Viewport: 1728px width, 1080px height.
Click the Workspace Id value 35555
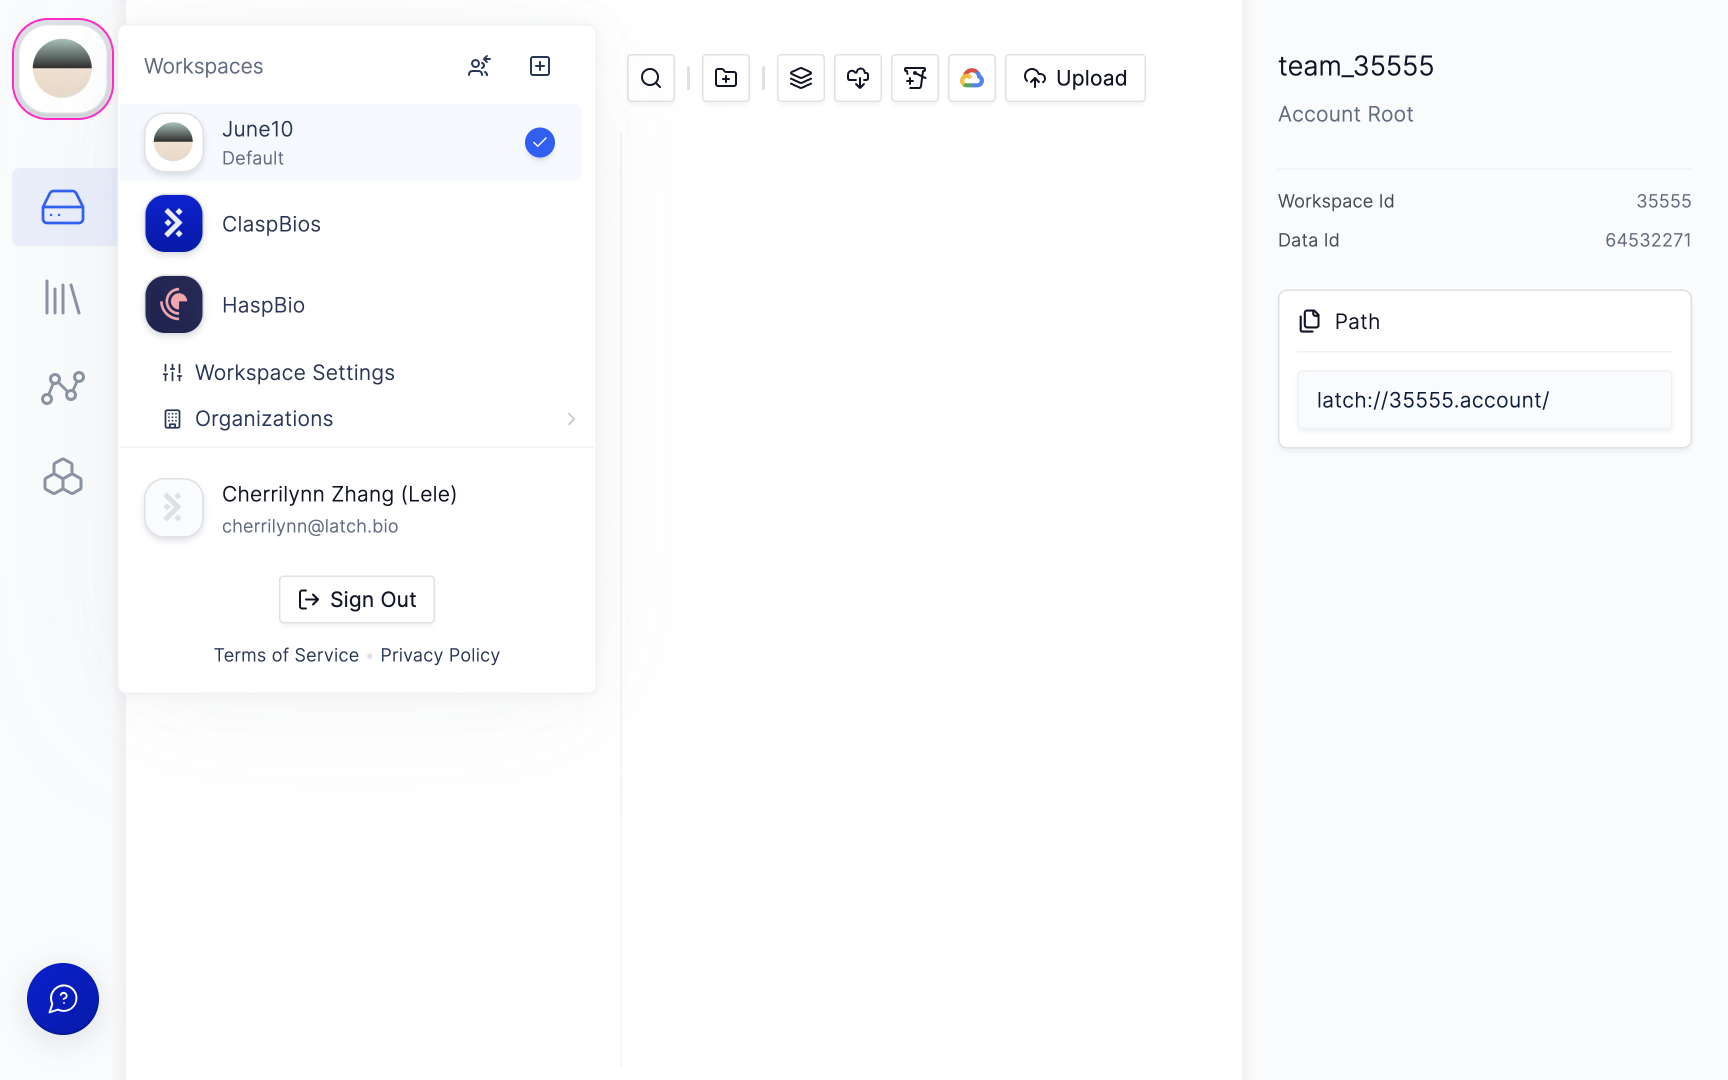(1664, 201)
